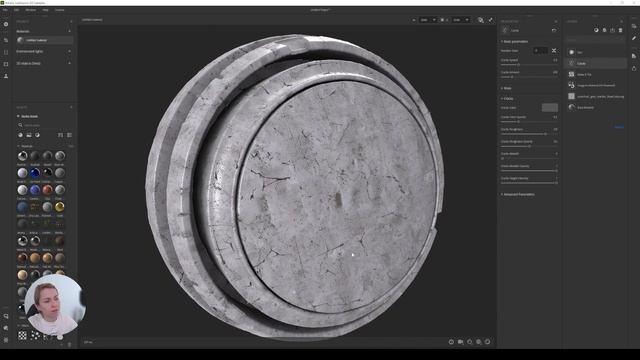The image size is (640, 360).
Task: Click the asset search field
Action: [44, 125]
